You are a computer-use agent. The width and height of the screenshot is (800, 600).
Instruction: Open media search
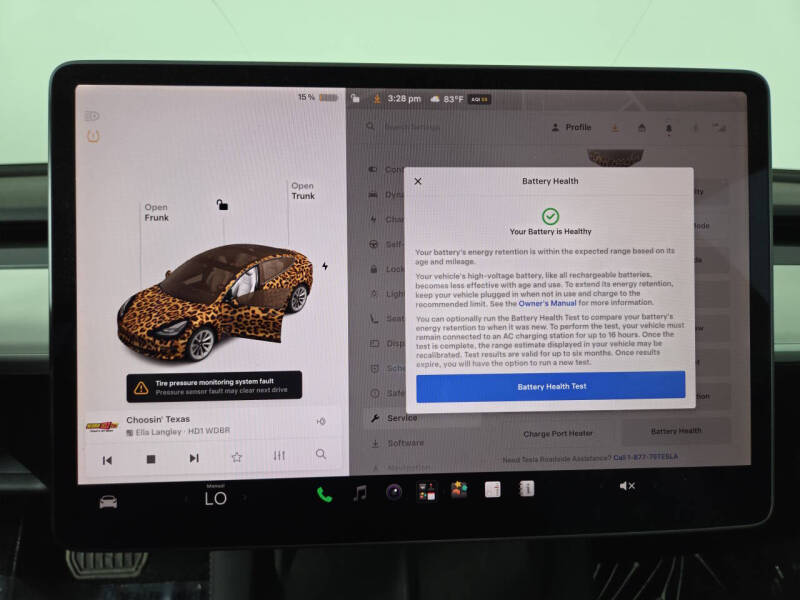320,454
